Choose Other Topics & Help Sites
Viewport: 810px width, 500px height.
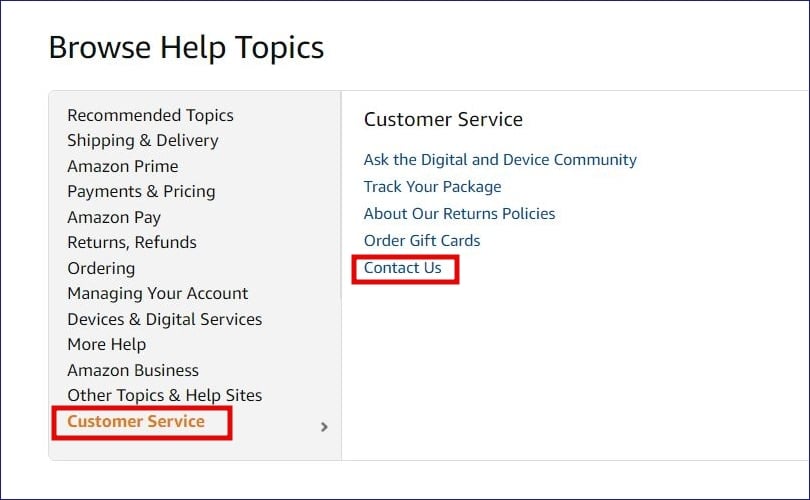165,396
